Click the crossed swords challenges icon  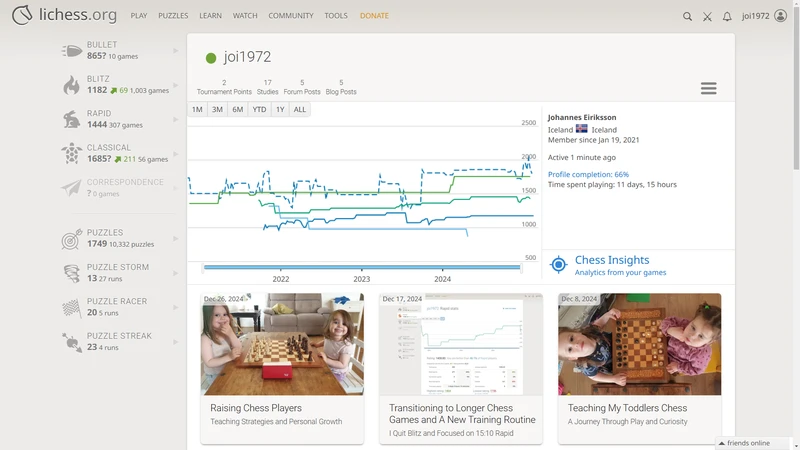coord(707,16)
